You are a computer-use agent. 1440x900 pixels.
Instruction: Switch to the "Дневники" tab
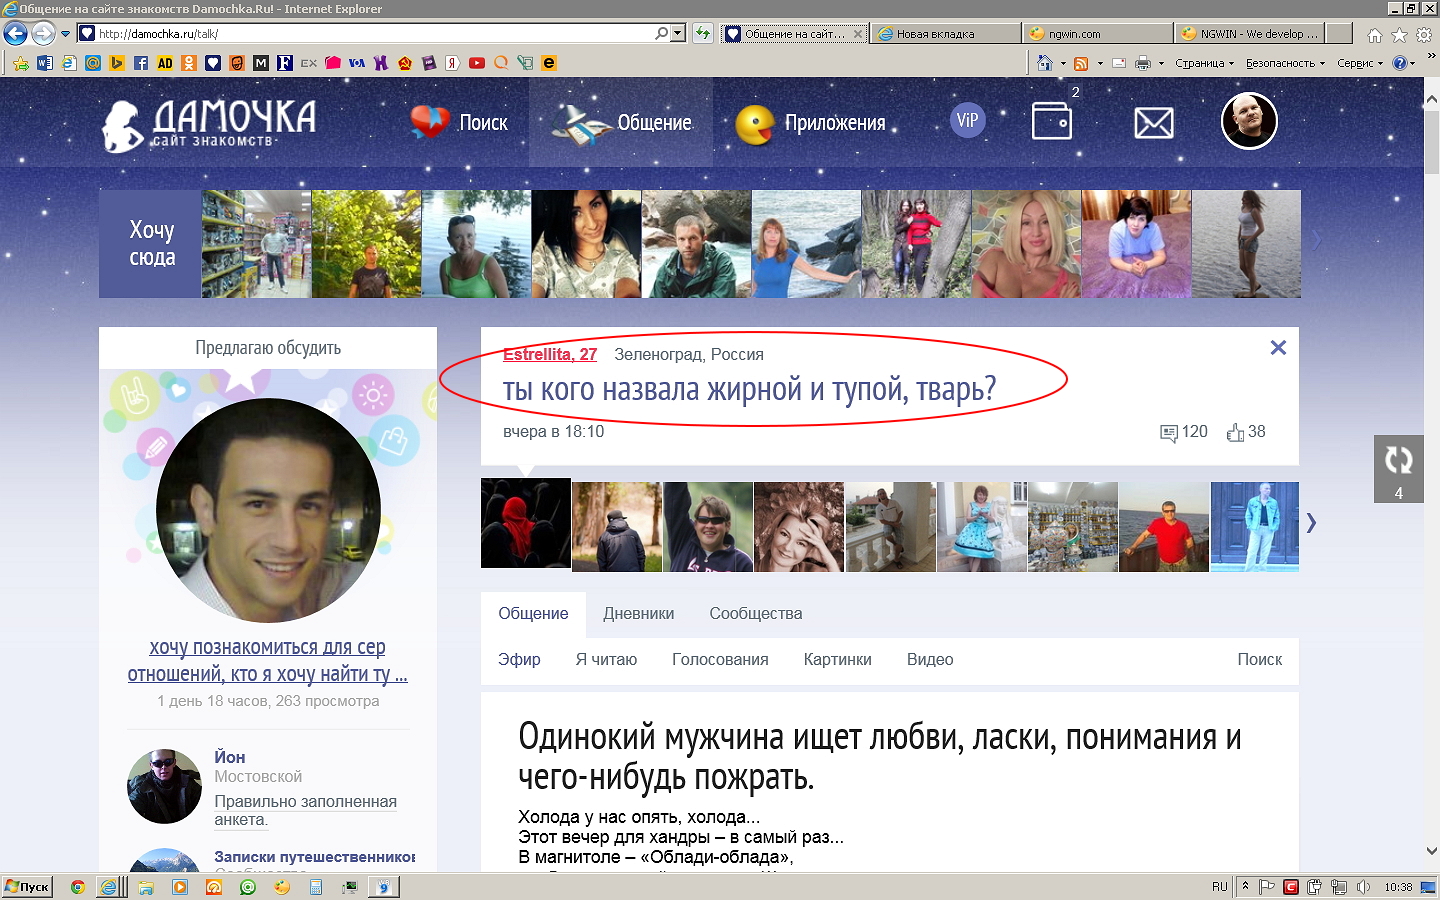(x=639, y=614)
